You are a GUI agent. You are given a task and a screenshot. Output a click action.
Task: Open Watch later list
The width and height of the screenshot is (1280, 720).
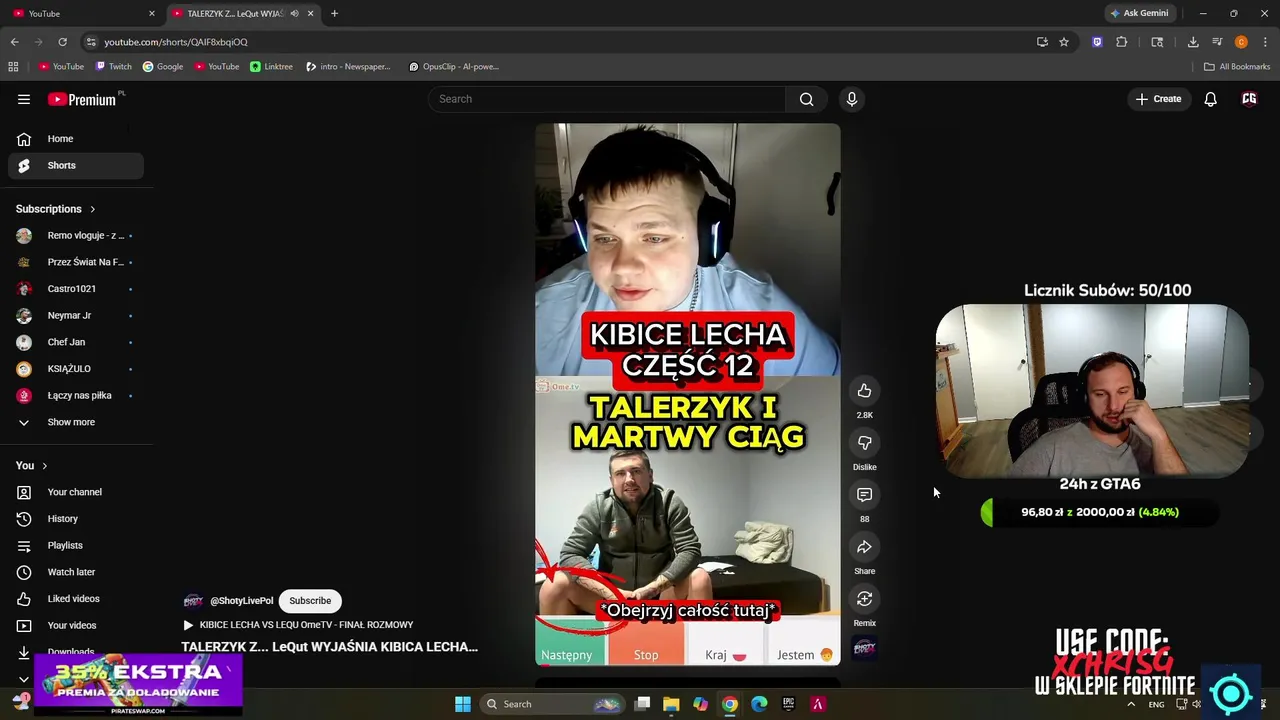(x=76, y=572)
